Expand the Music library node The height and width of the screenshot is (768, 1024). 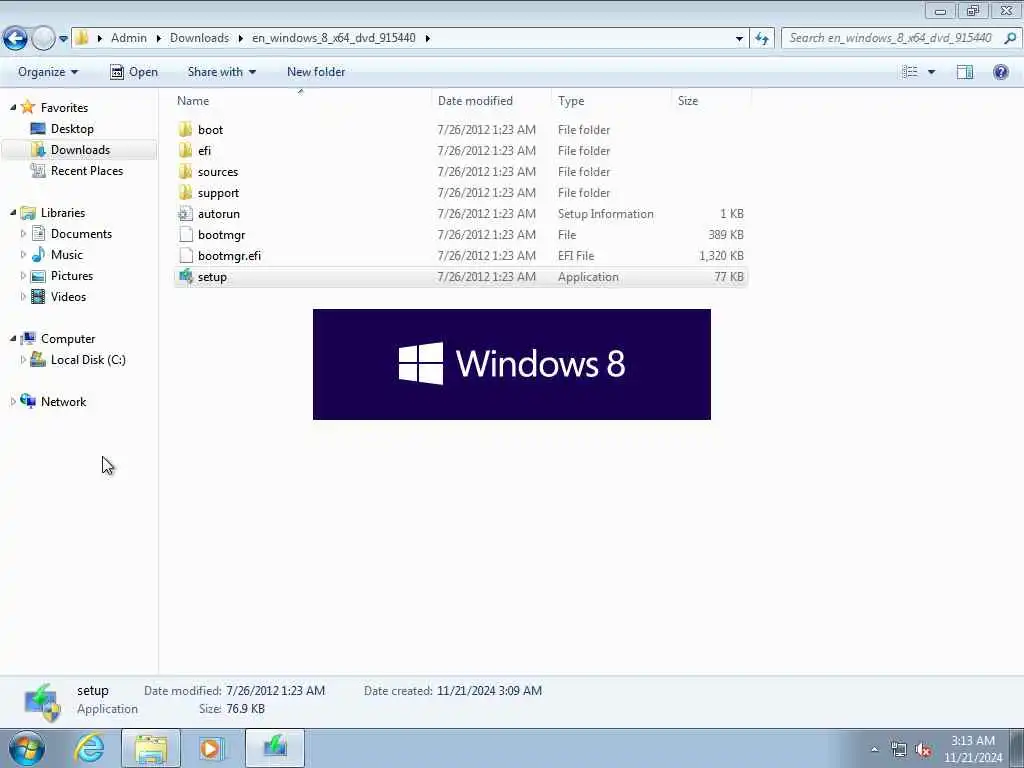(x=24, y=255)
